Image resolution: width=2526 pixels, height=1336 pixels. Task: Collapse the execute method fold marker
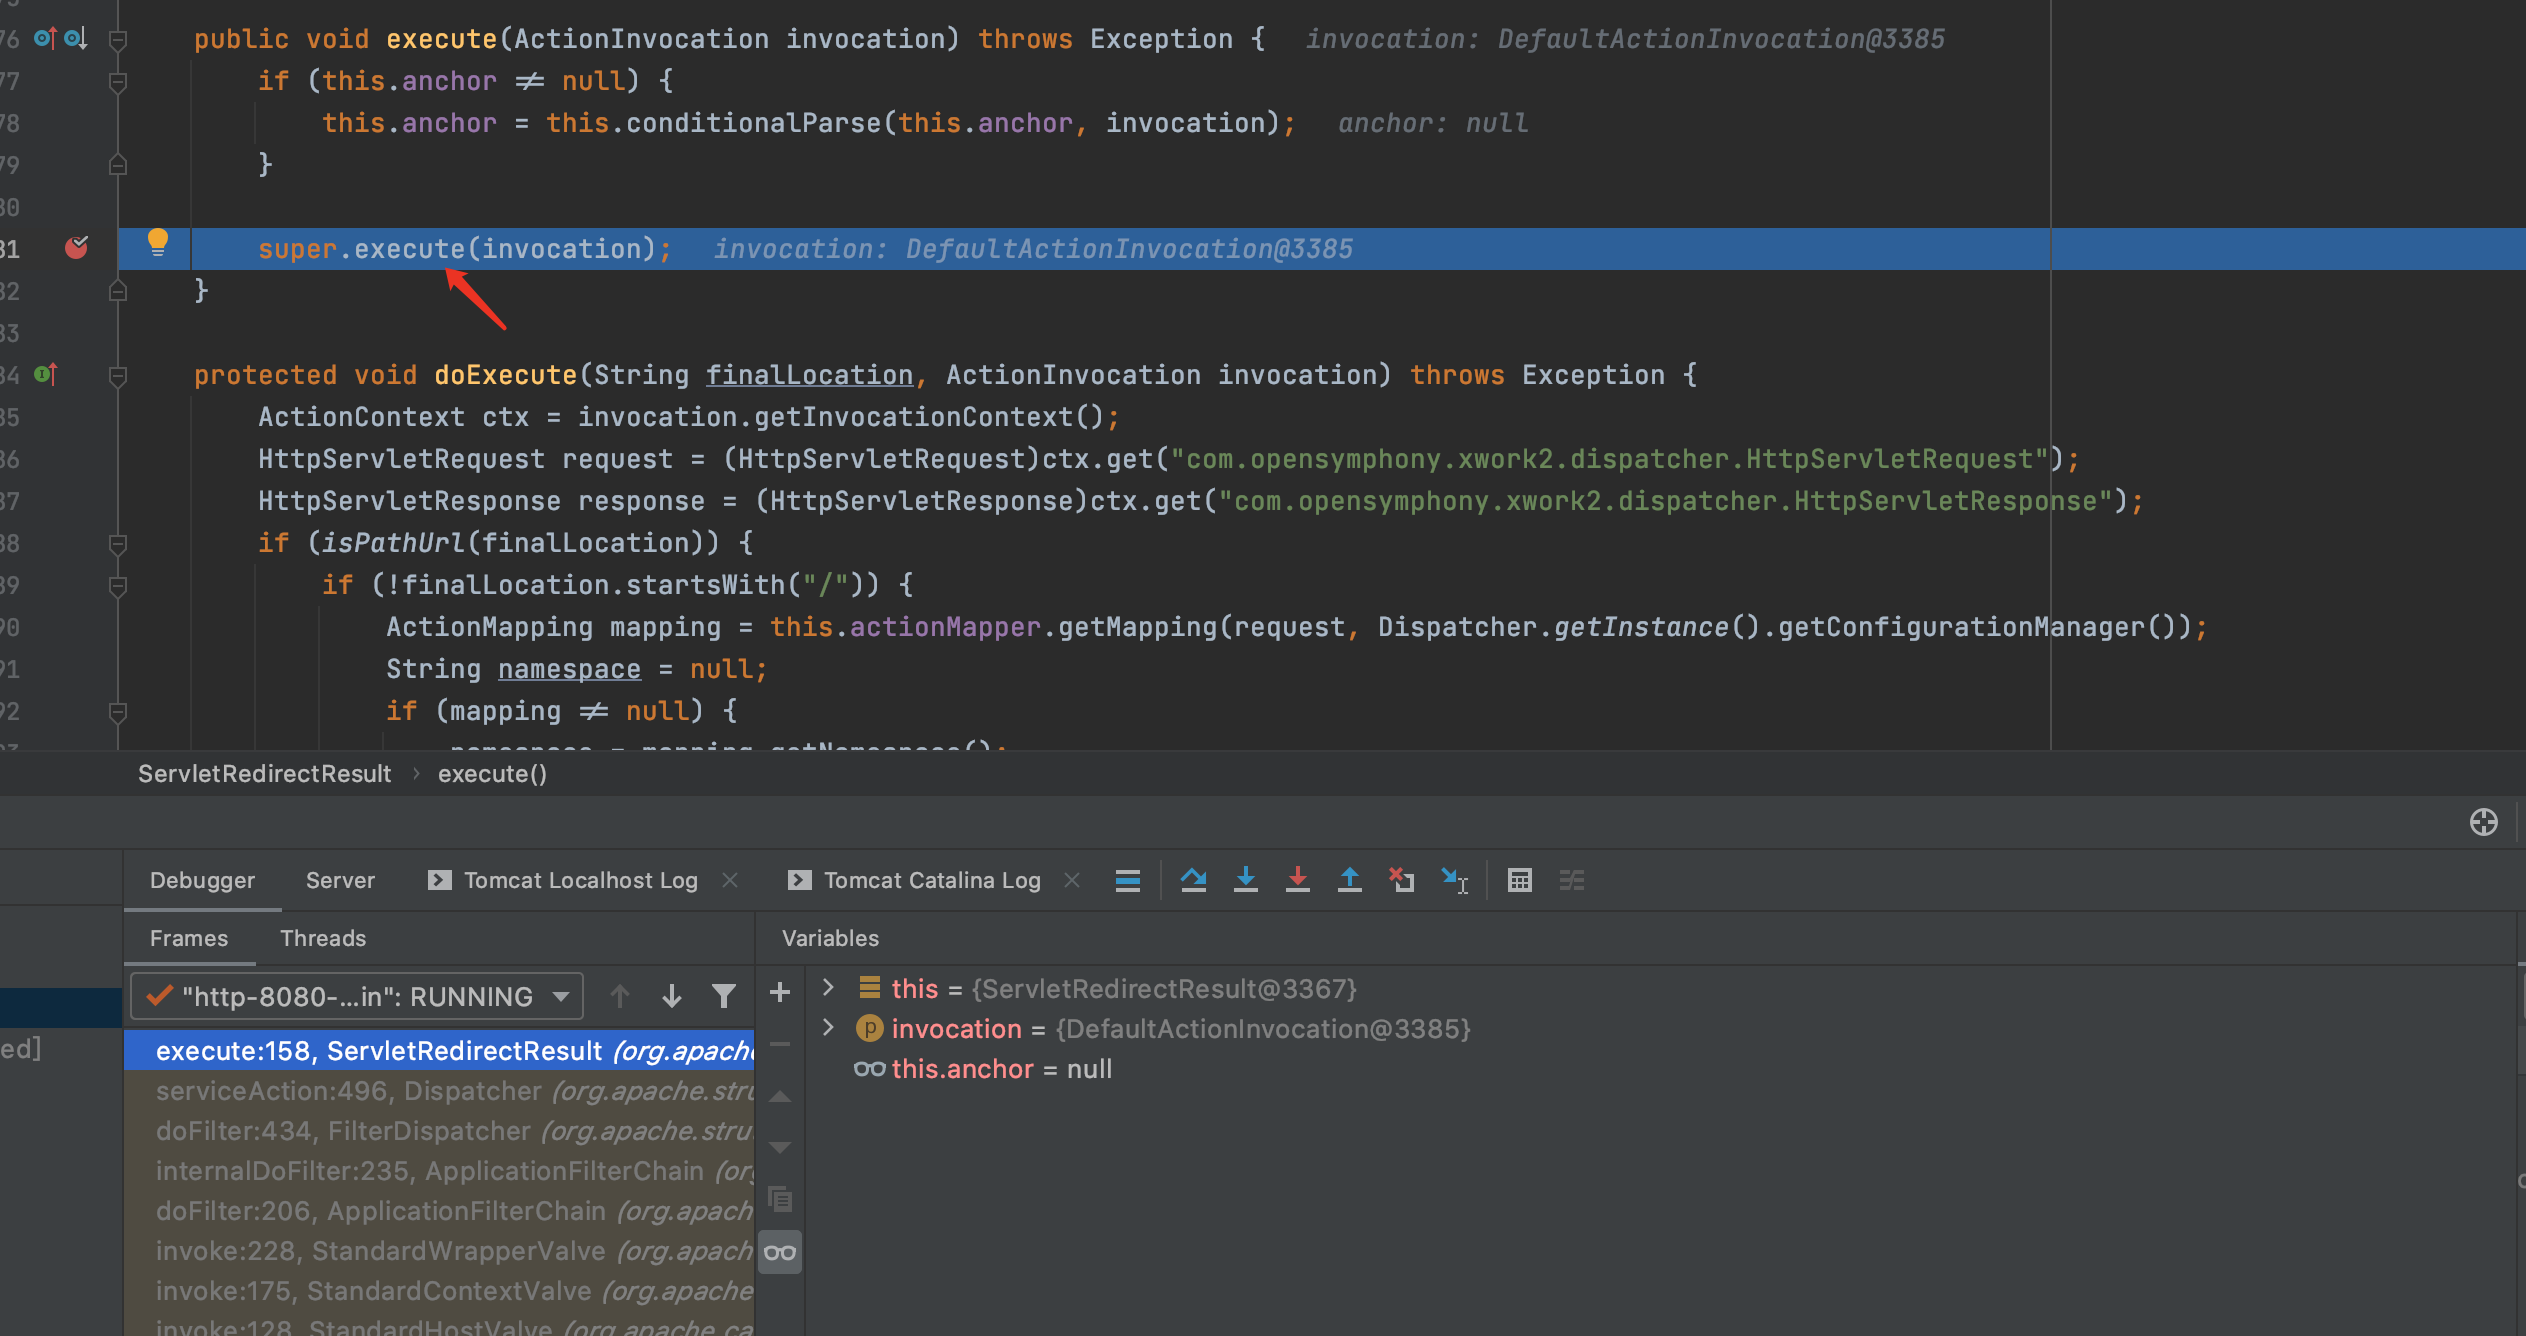117,39
